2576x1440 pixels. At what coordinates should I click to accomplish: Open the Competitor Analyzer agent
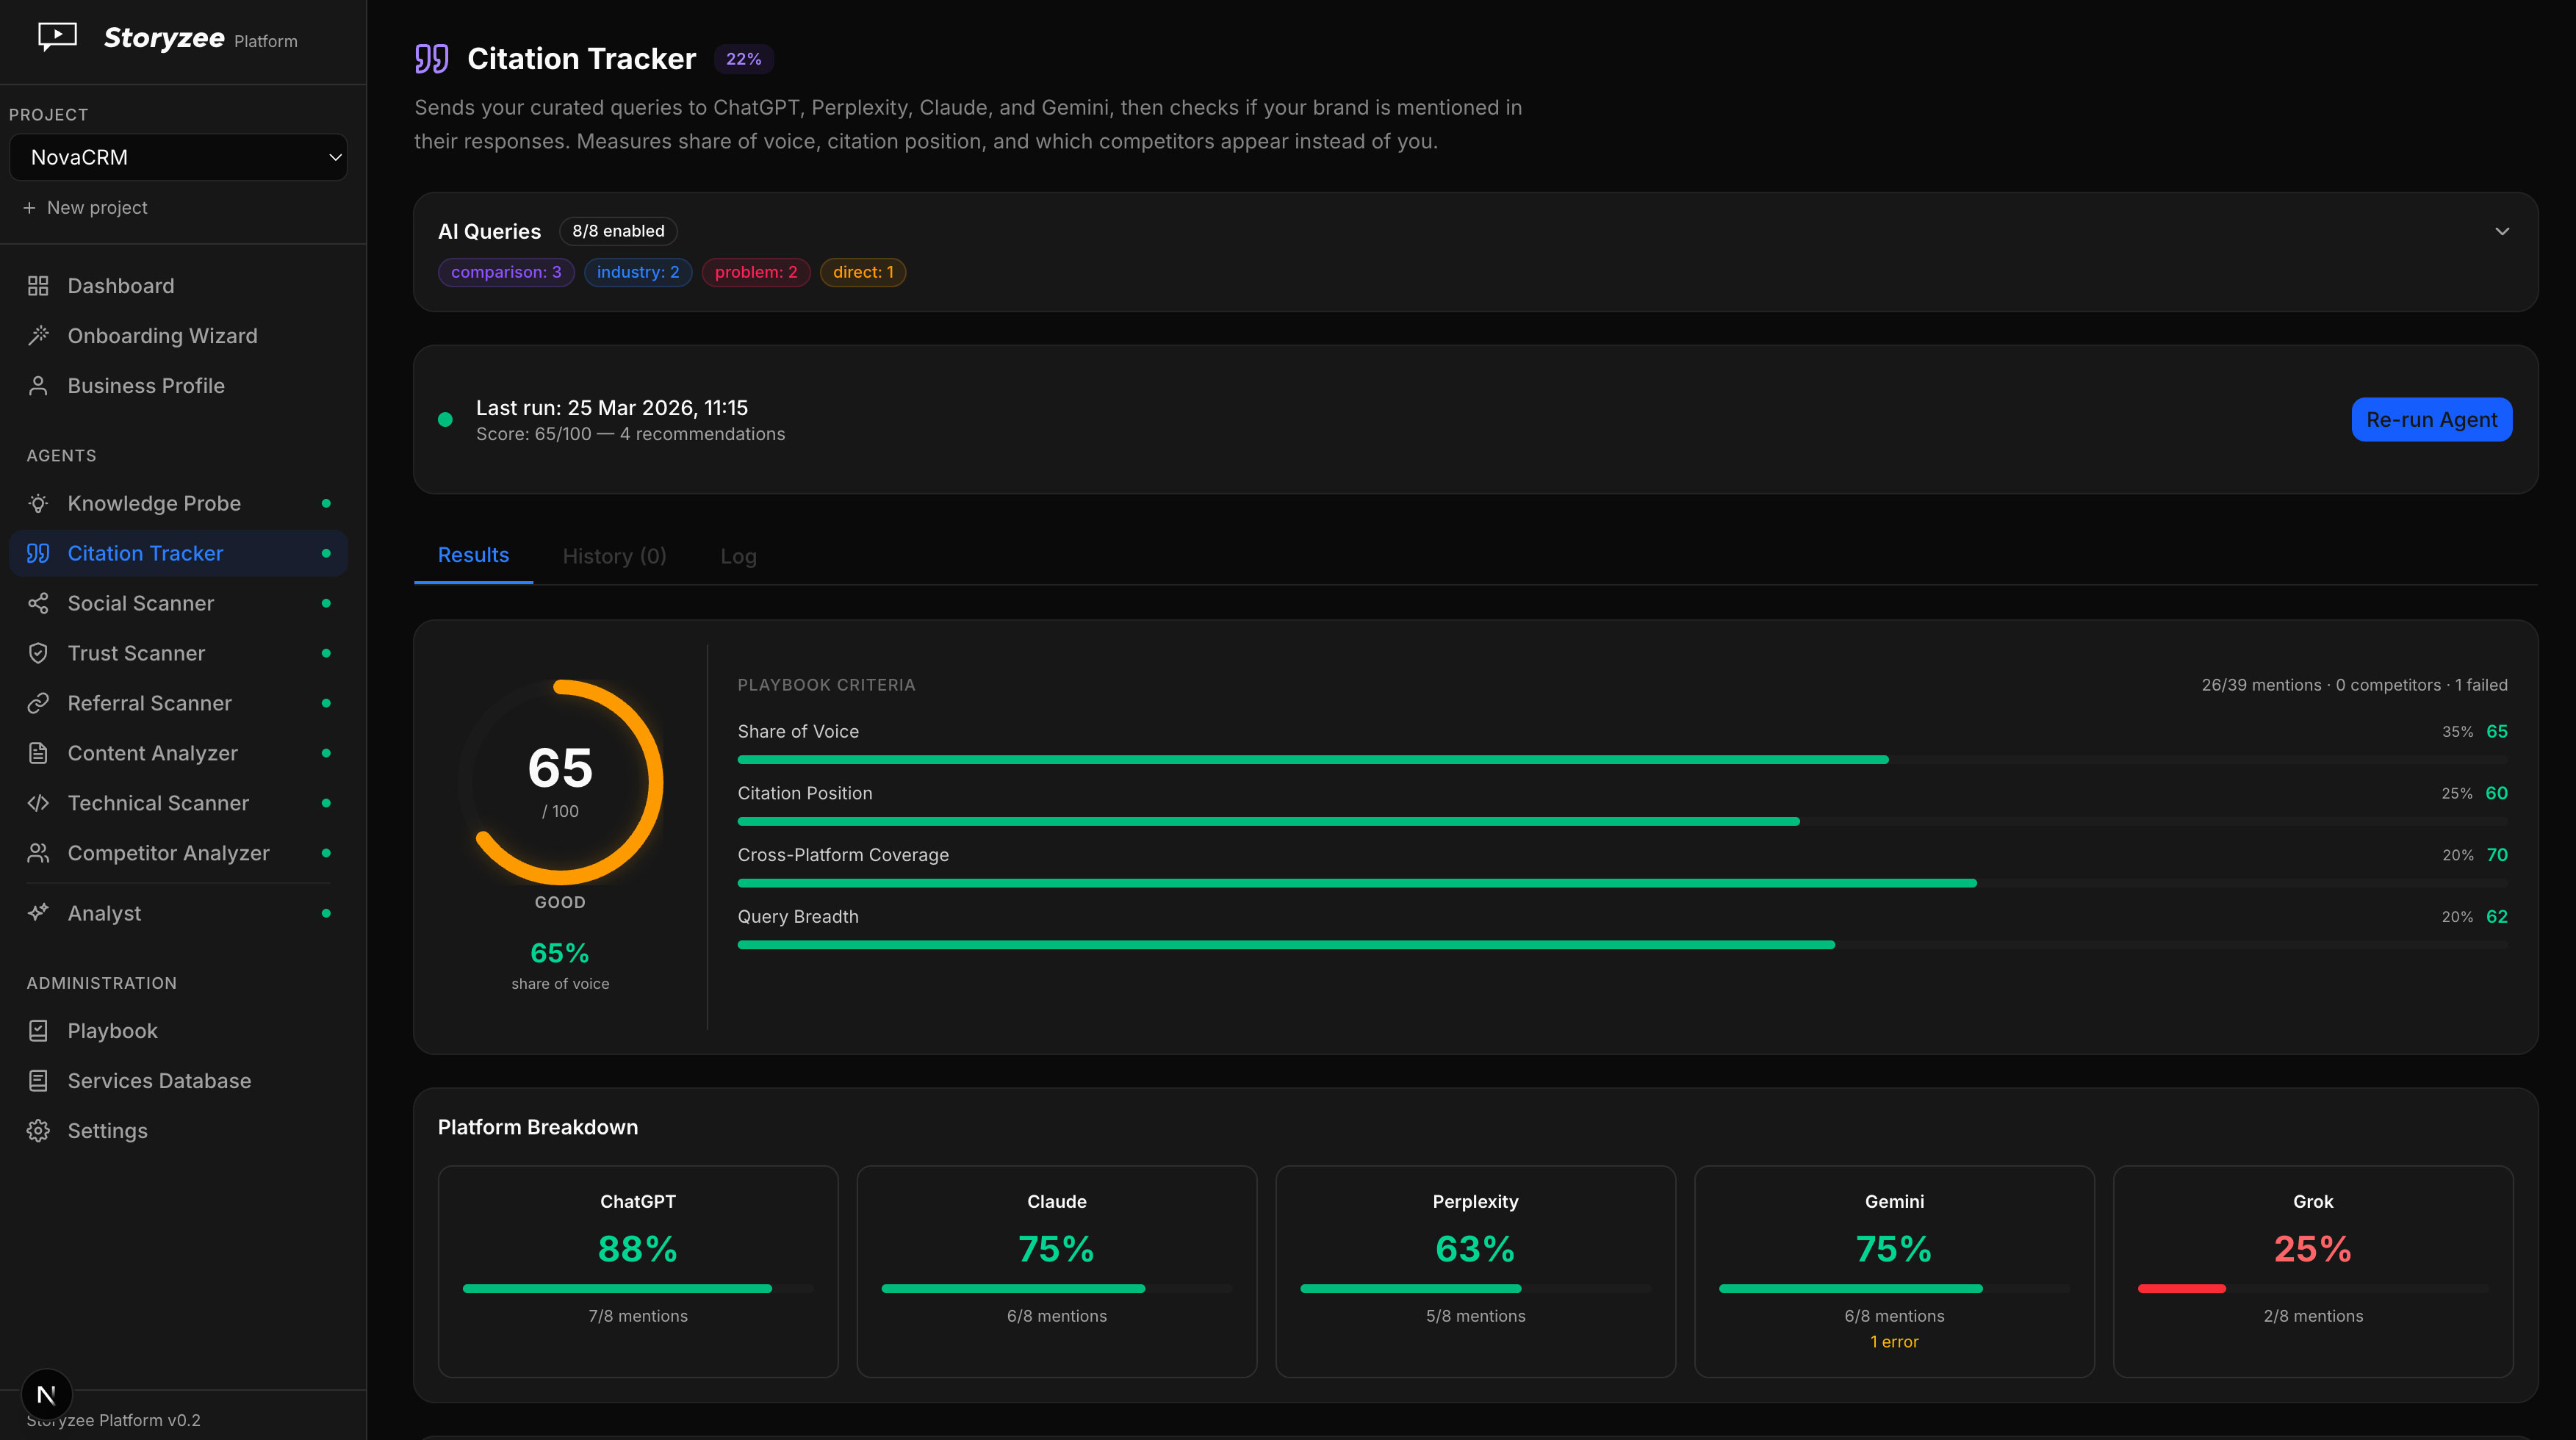click(x=168, y=853)
